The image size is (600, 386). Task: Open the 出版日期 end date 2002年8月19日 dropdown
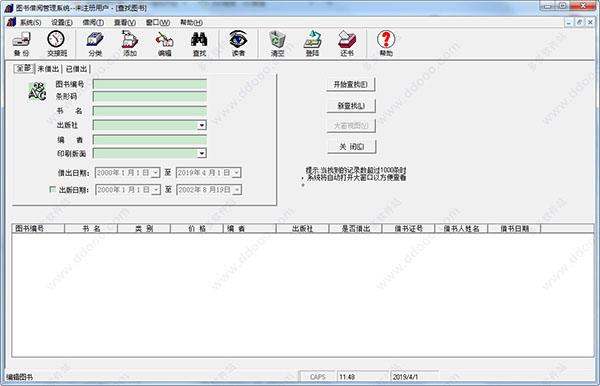click(237, 190)
